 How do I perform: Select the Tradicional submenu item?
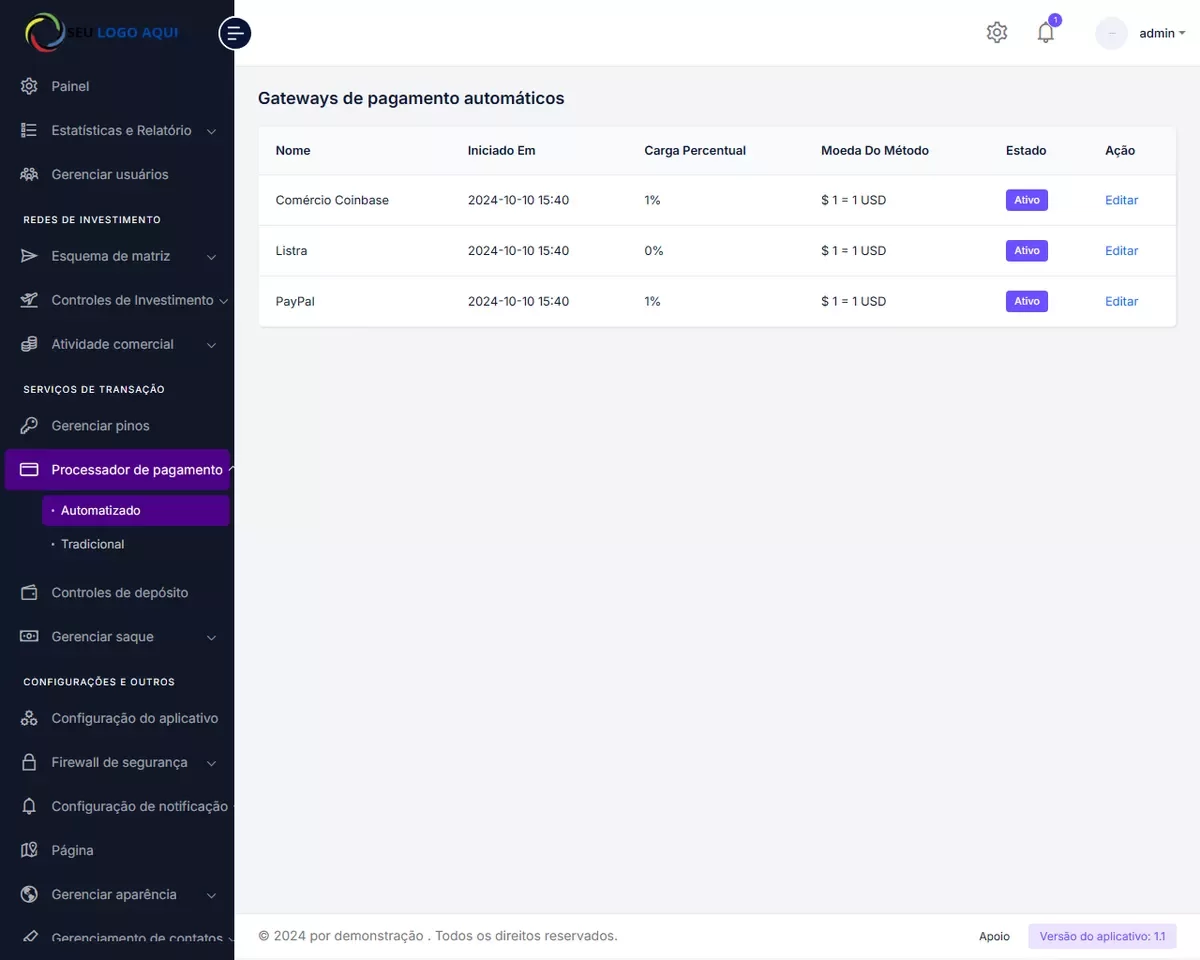pyautogui.click(x=93, y=545)
